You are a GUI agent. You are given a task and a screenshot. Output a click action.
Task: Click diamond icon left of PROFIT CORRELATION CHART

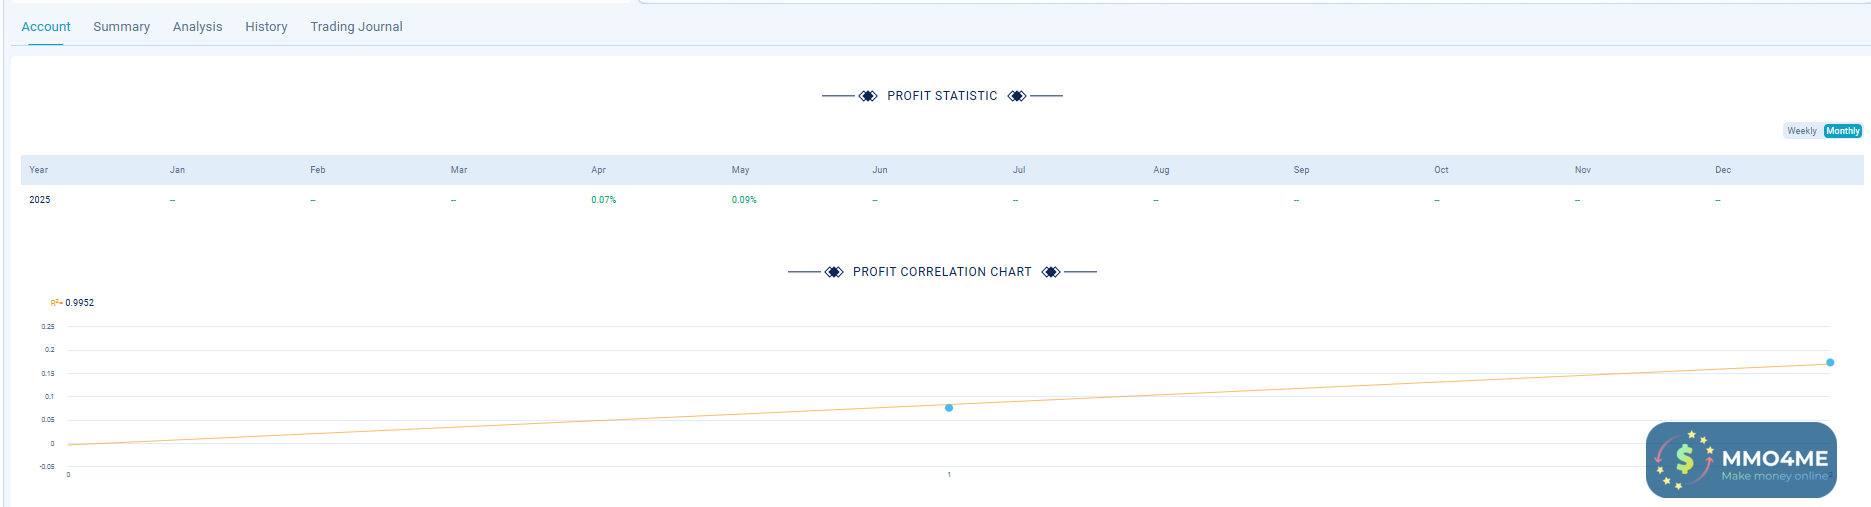[834, 272]
